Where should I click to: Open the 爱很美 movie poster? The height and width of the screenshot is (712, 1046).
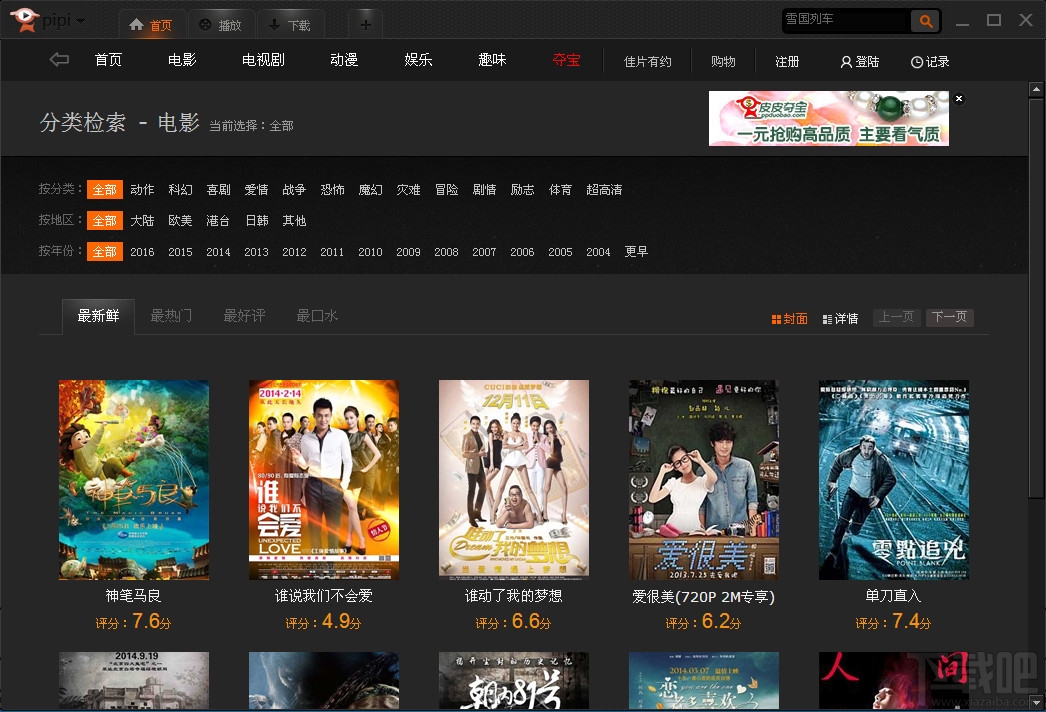[x=704, y=480]
